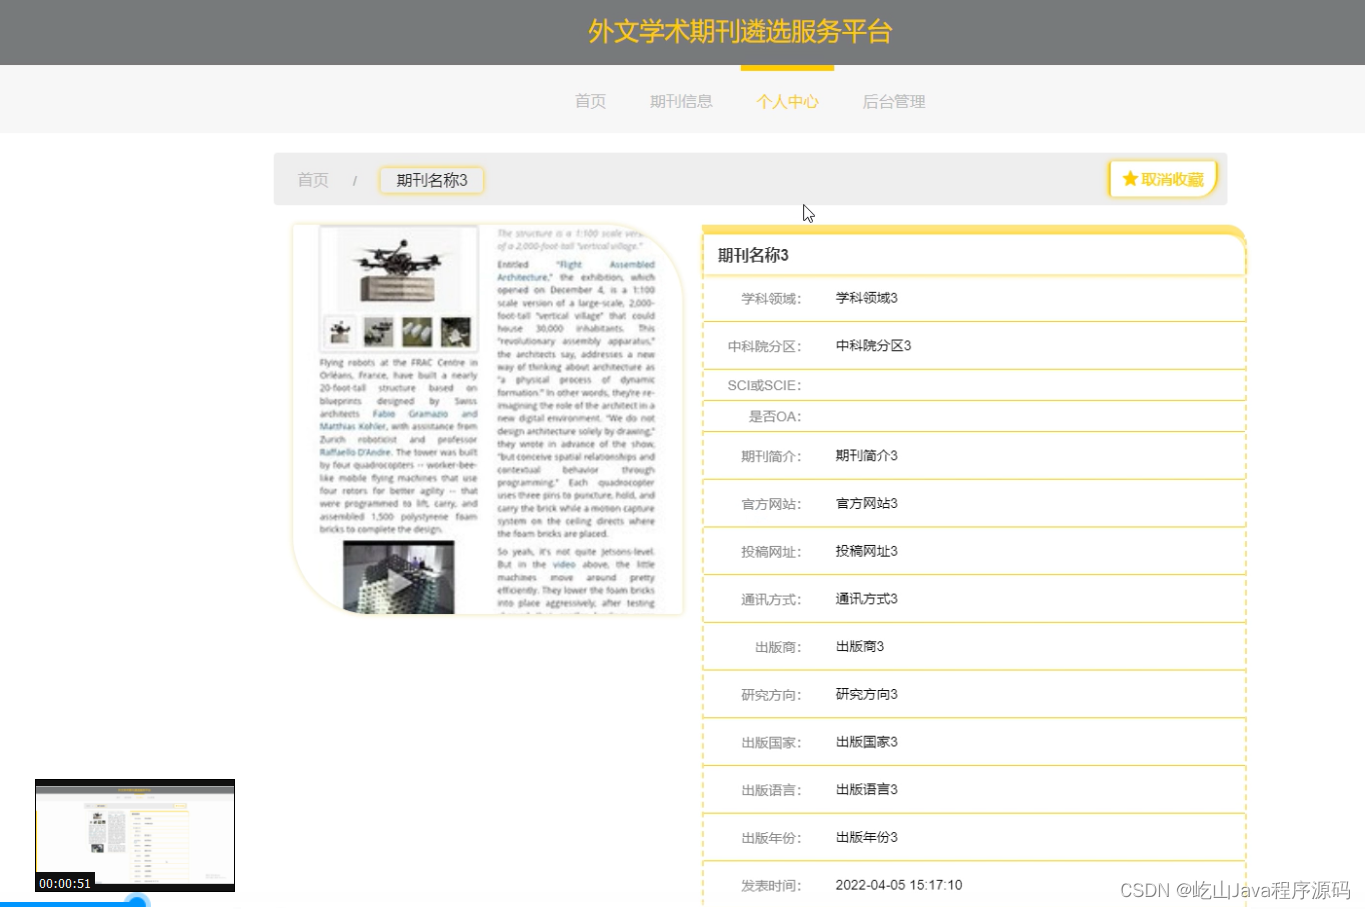Click the 外文学术期刊遴选服务平台 site banner
The width and height of the screenshot is (1365, 909).
click(742, 31)
